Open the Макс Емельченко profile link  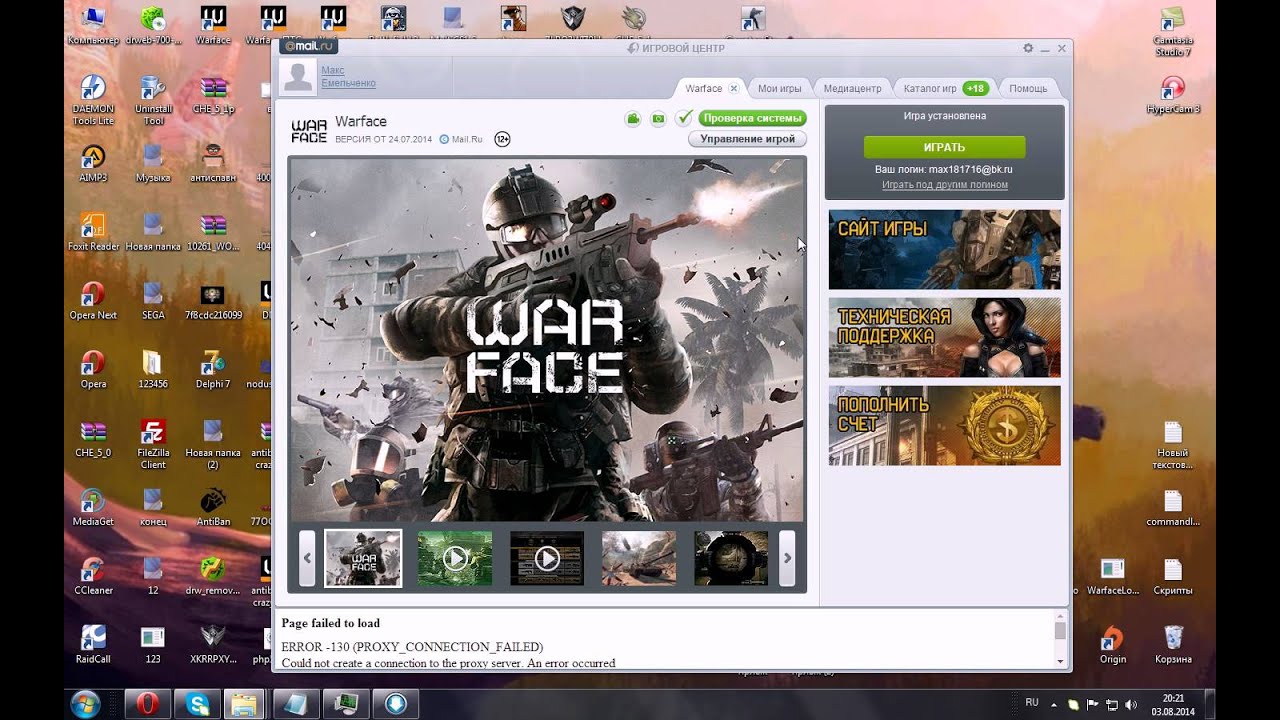[348, 76]
